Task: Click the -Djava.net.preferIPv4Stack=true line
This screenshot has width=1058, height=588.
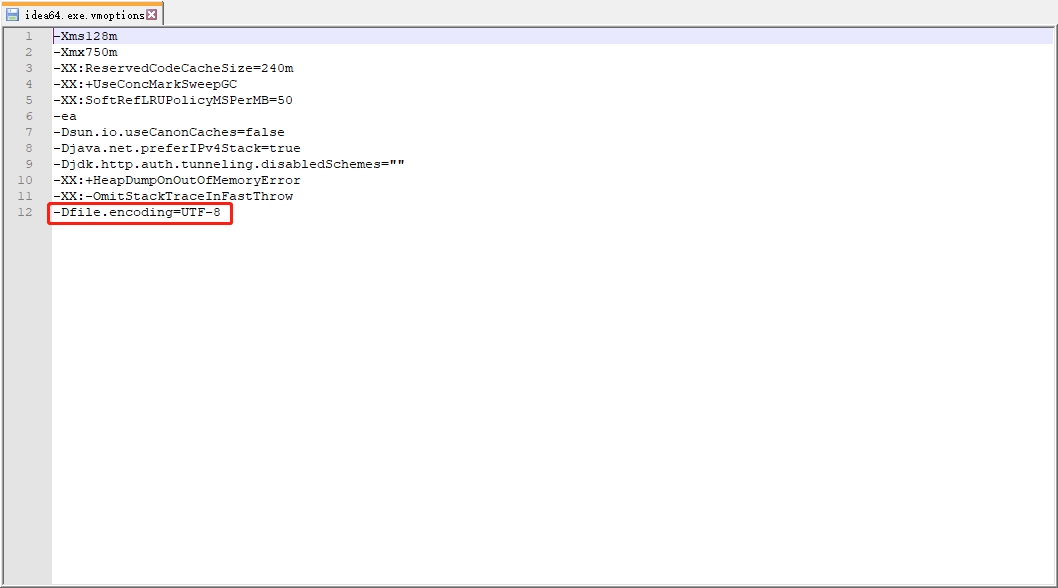Action: pos(177,149)
